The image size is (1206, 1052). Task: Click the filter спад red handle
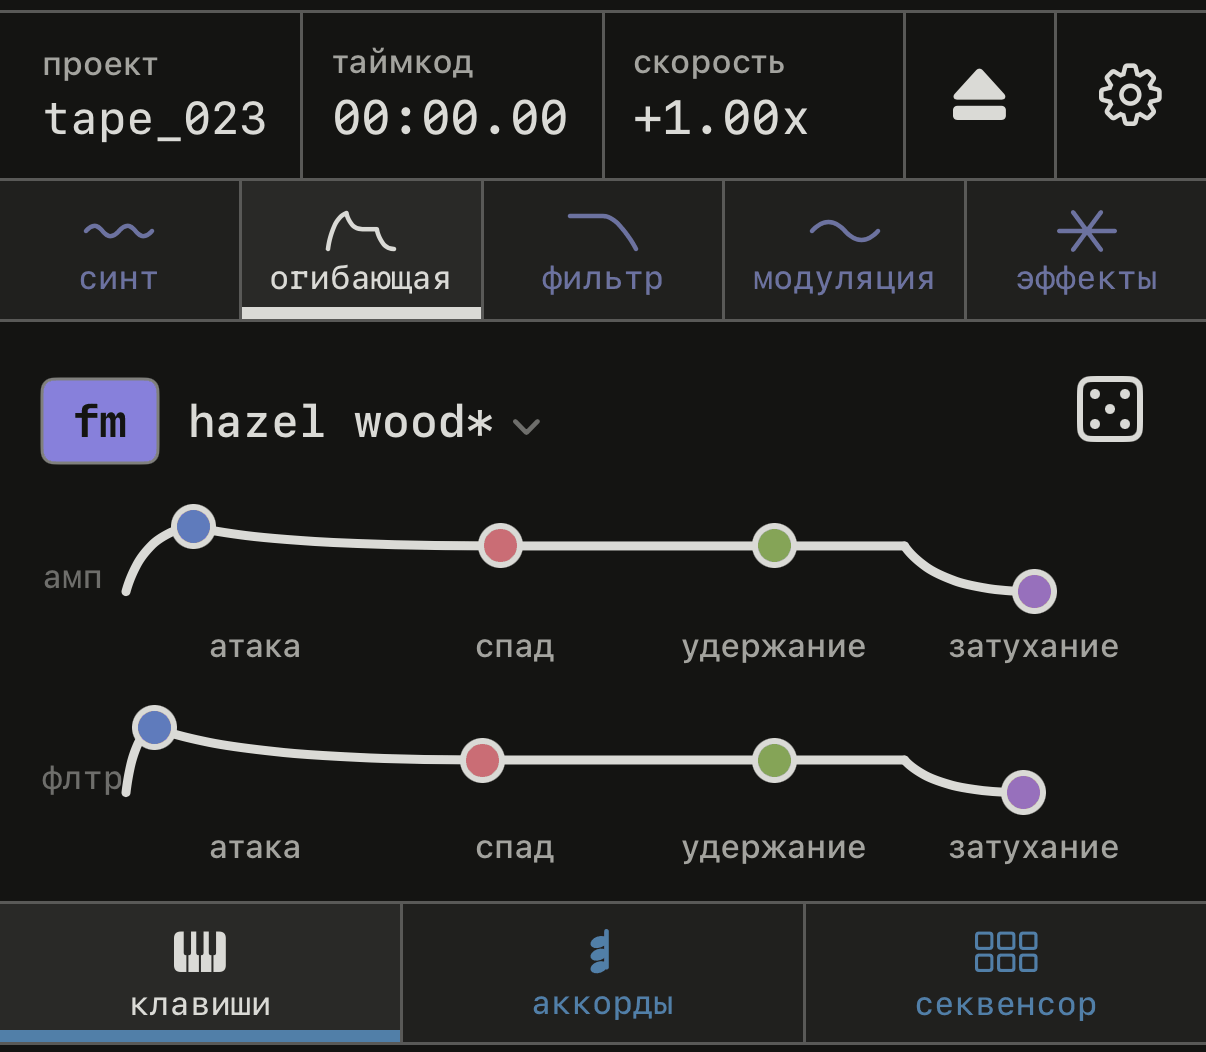[482, 761]
